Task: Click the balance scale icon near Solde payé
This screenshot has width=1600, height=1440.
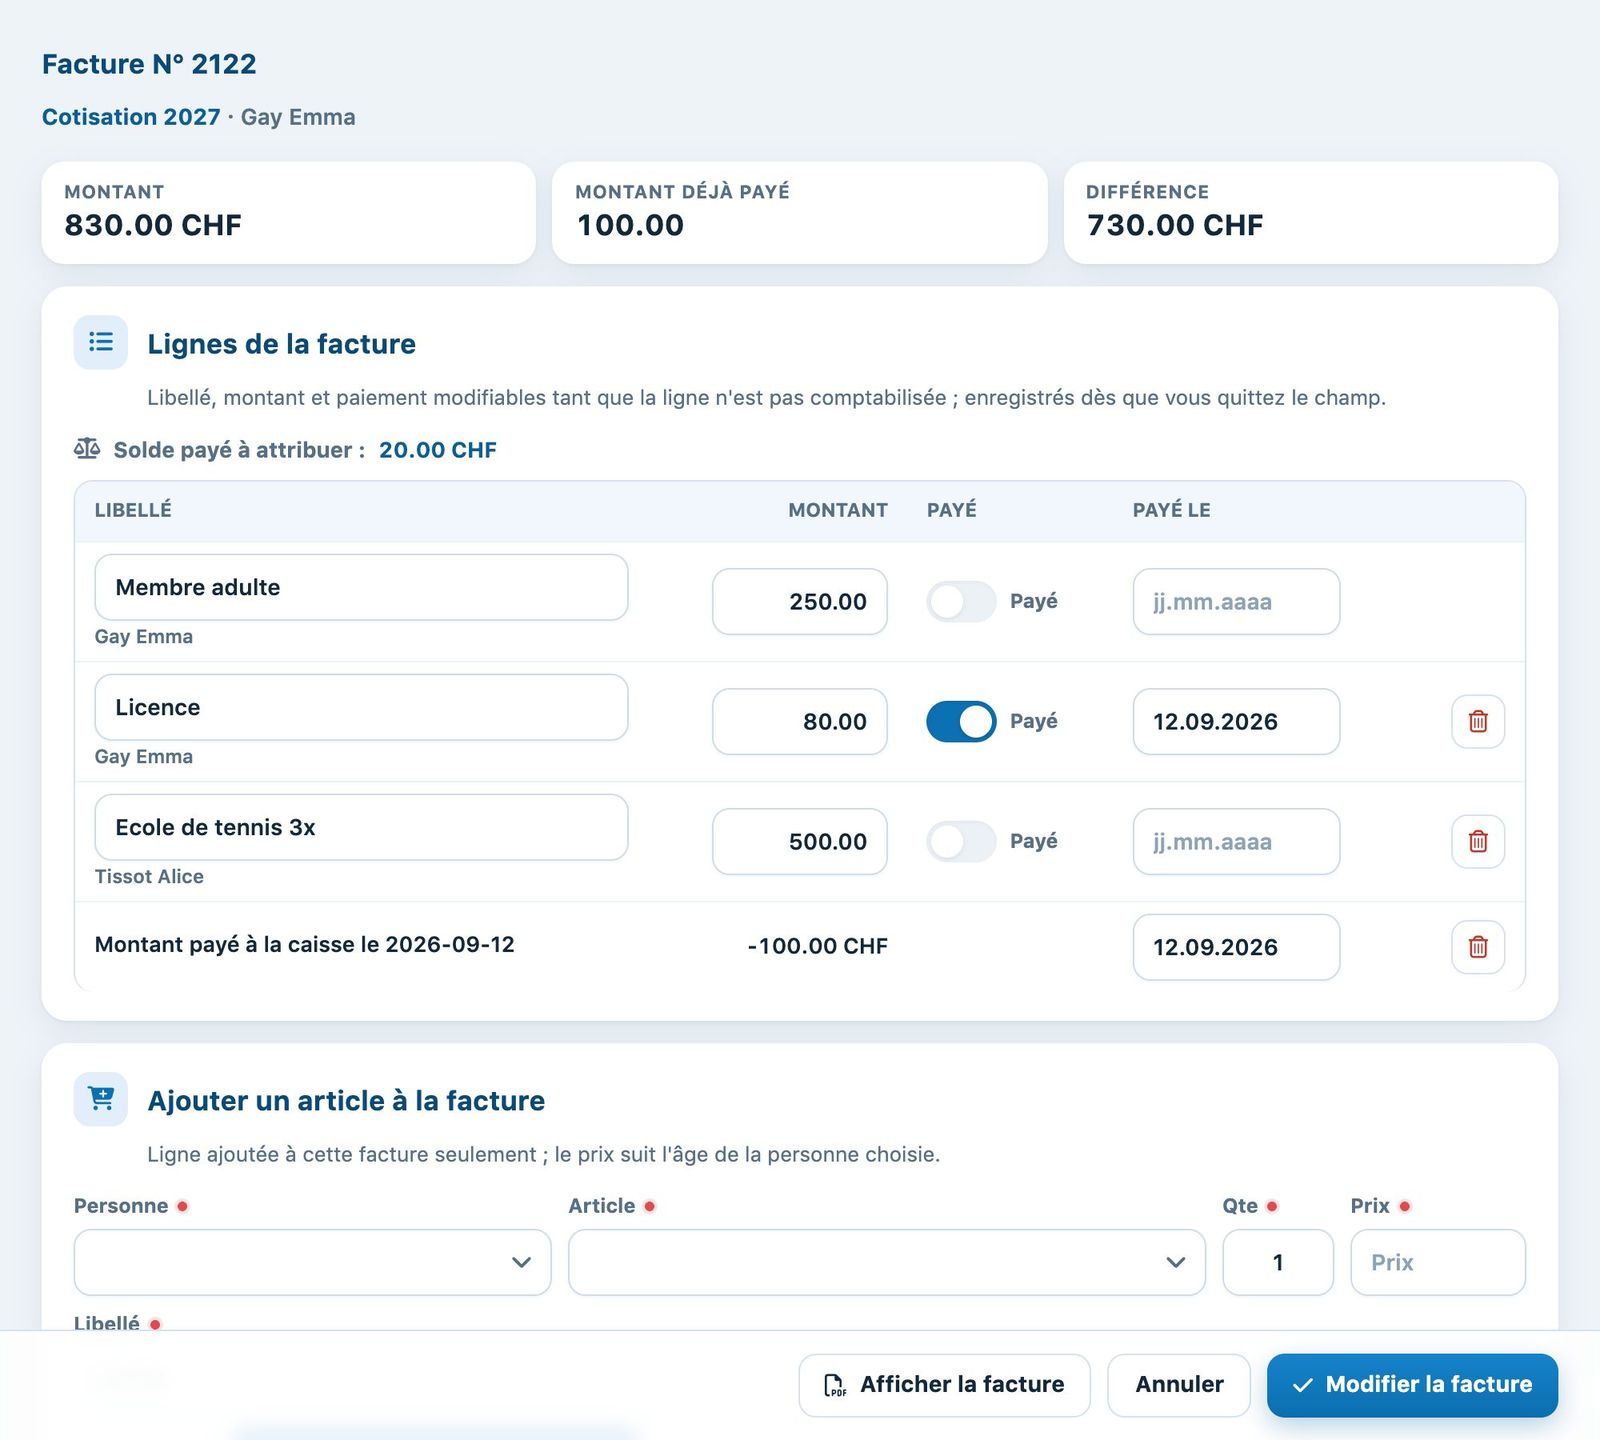Action: tap(87, 449)
